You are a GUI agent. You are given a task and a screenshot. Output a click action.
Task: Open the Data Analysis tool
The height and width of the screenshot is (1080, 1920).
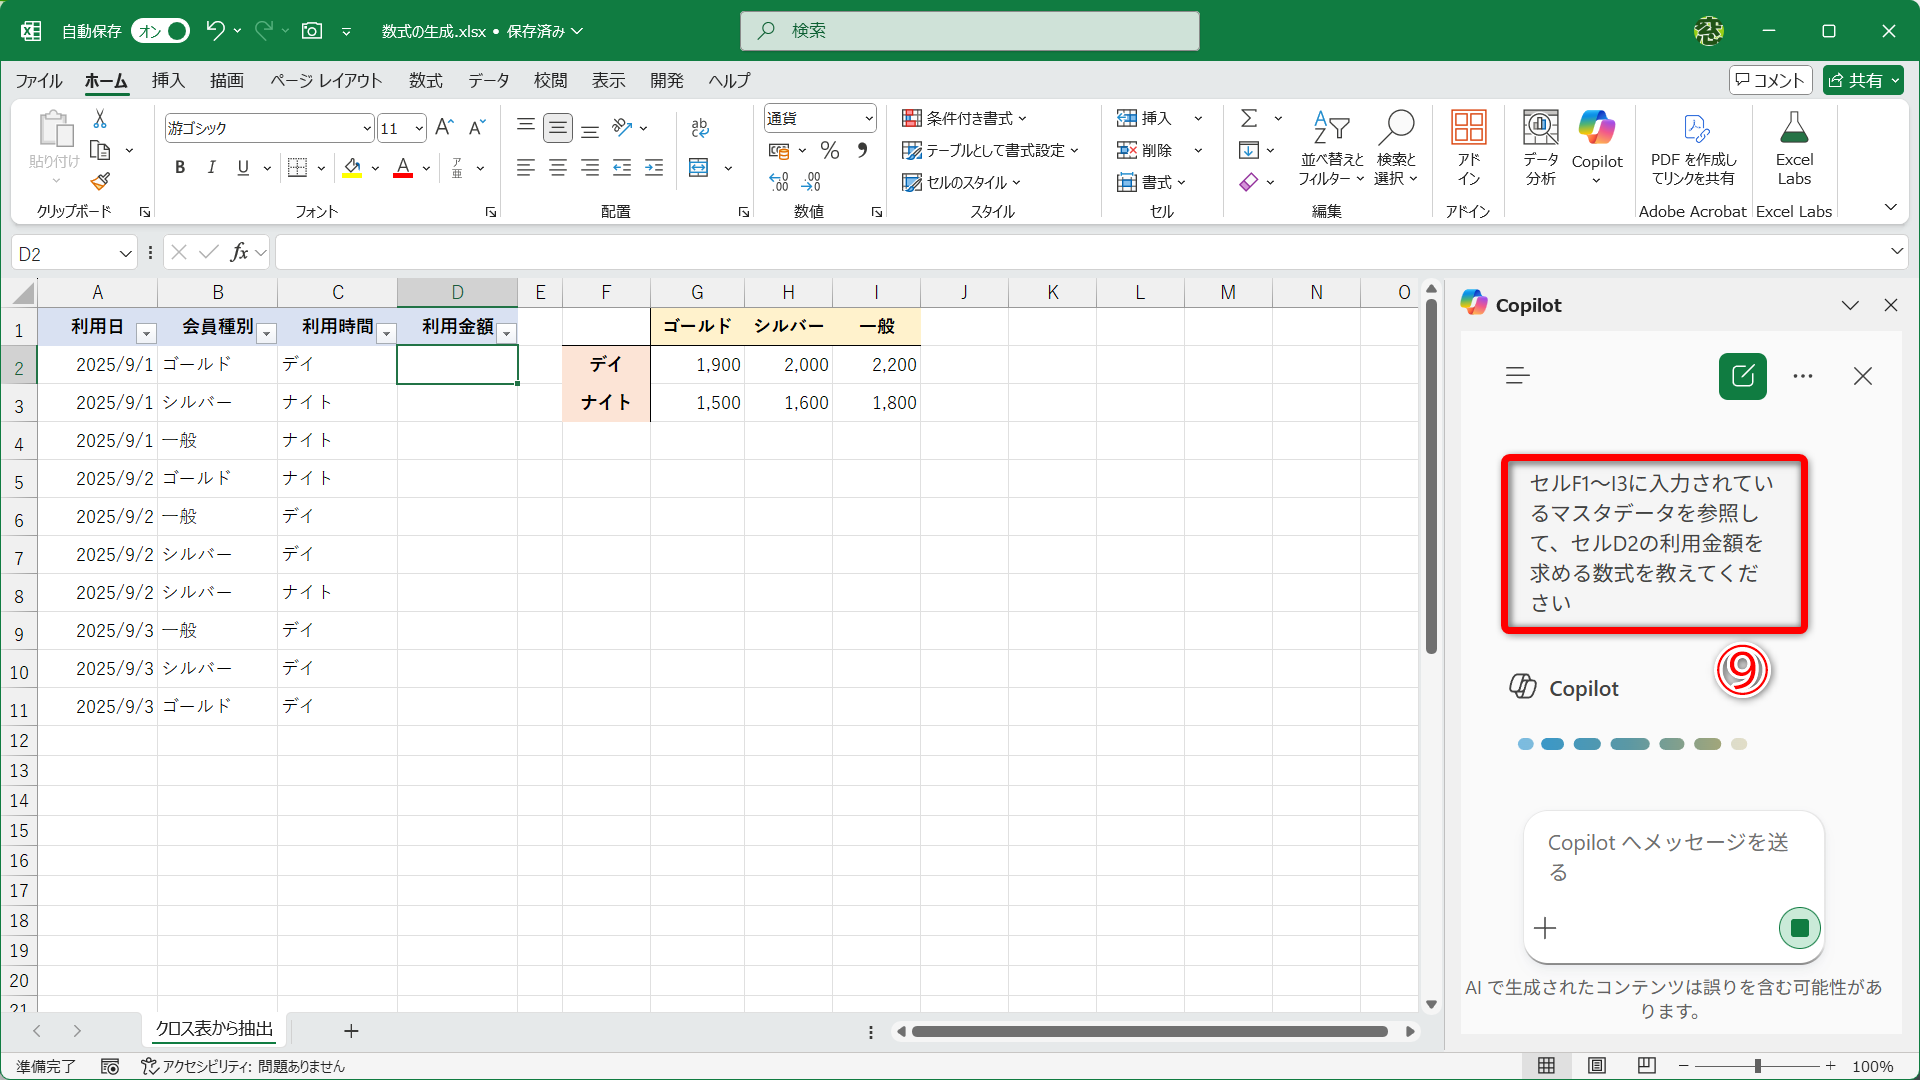pos(1540,128)
